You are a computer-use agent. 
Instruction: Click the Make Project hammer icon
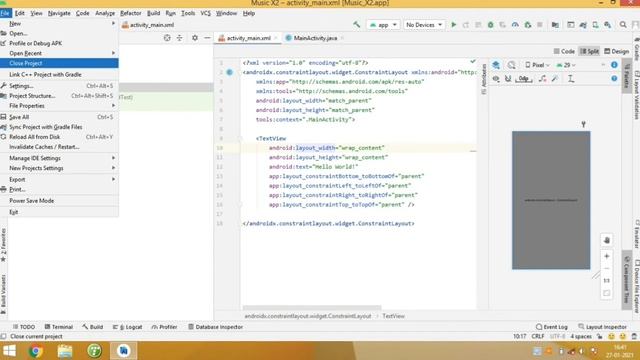[357, 25]
